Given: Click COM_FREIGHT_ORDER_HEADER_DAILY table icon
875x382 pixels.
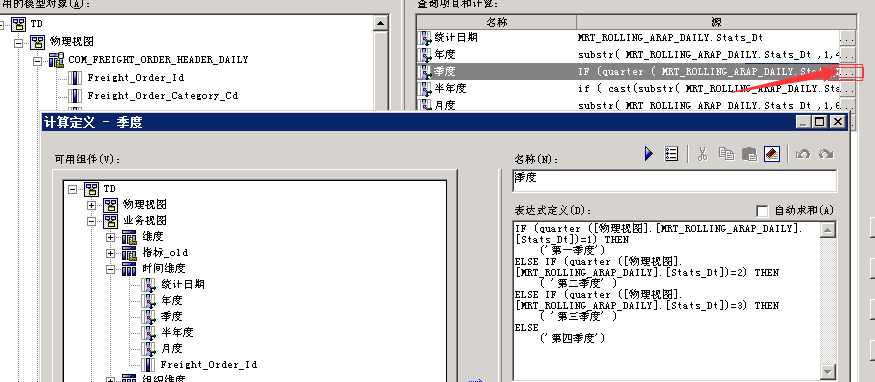Looking at the screenshot, I should pyautogui.click(x=56, y=60).
